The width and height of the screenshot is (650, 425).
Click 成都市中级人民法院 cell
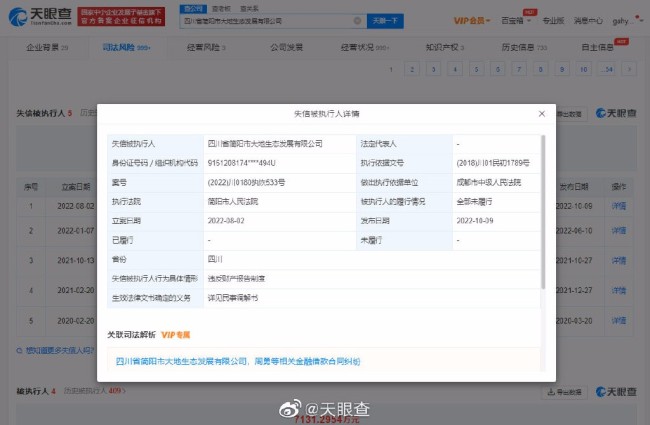pyautogui.click(x=489, y=182)
